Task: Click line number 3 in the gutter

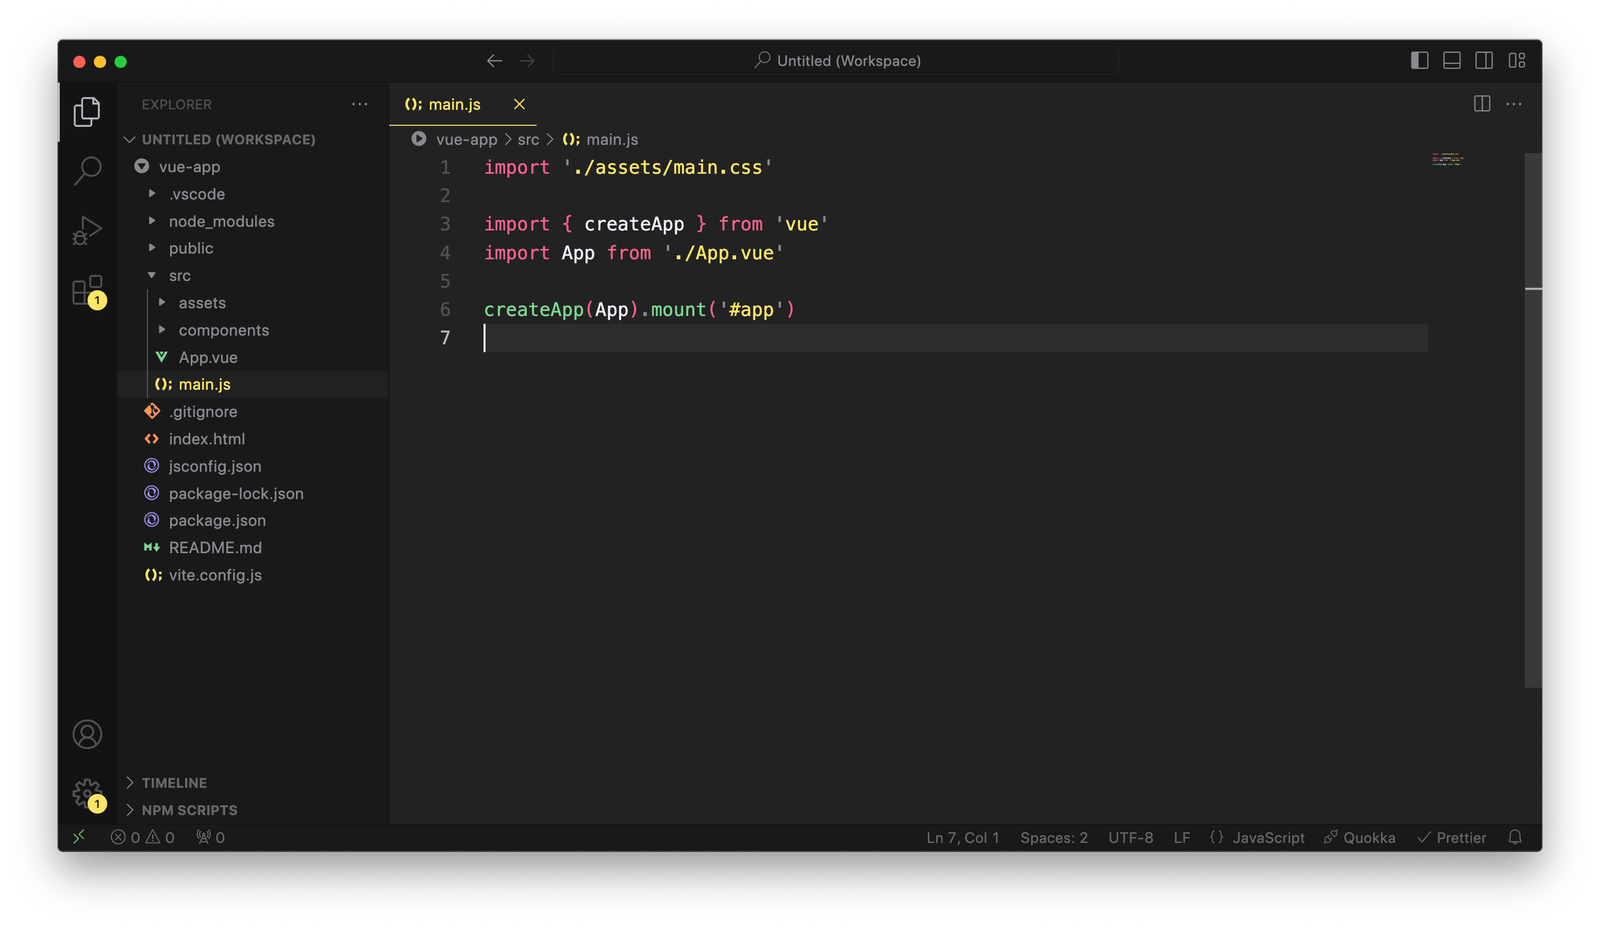Action: click(x=445, y=224)
